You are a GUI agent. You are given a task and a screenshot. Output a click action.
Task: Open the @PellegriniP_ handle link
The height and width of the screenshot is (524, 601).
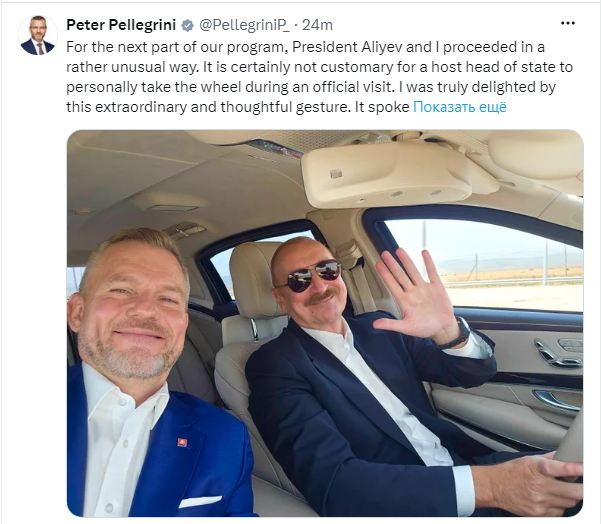[x=244, y=25]
